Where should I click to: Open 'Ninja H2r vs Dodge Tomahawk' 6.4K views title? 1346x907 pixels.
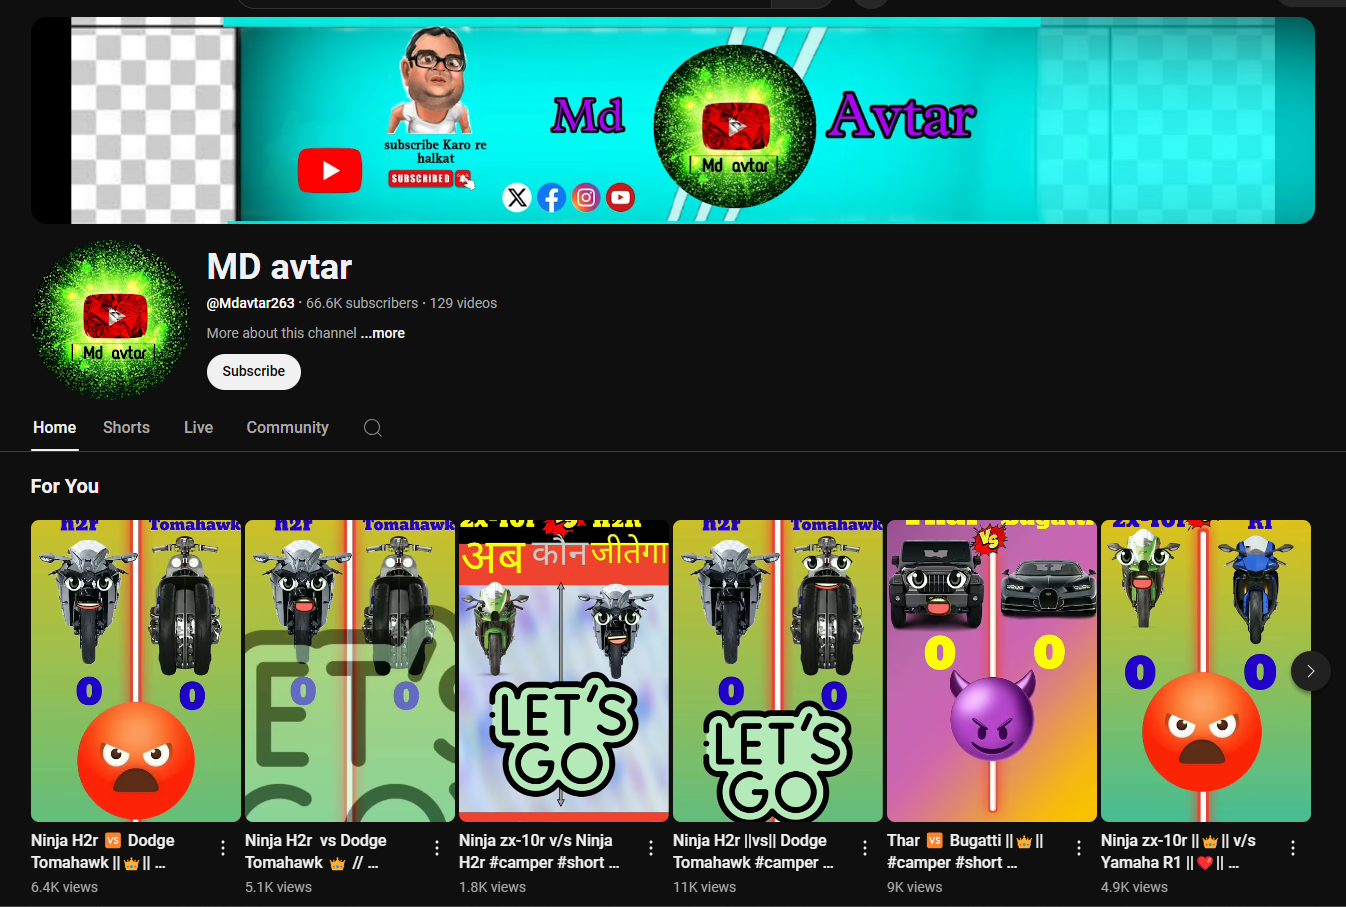[103, 851]
